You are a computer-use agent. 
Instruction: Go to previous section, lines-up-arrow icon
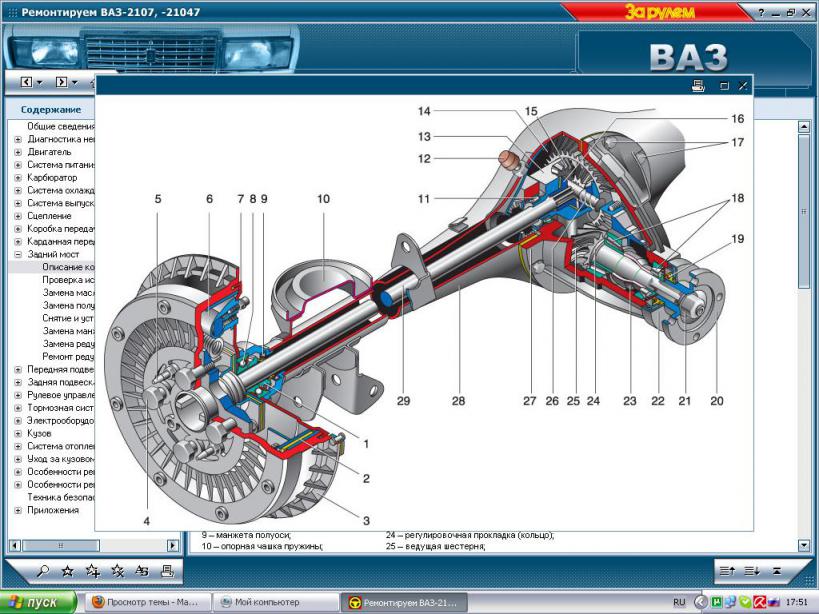[x=728, y=571]
